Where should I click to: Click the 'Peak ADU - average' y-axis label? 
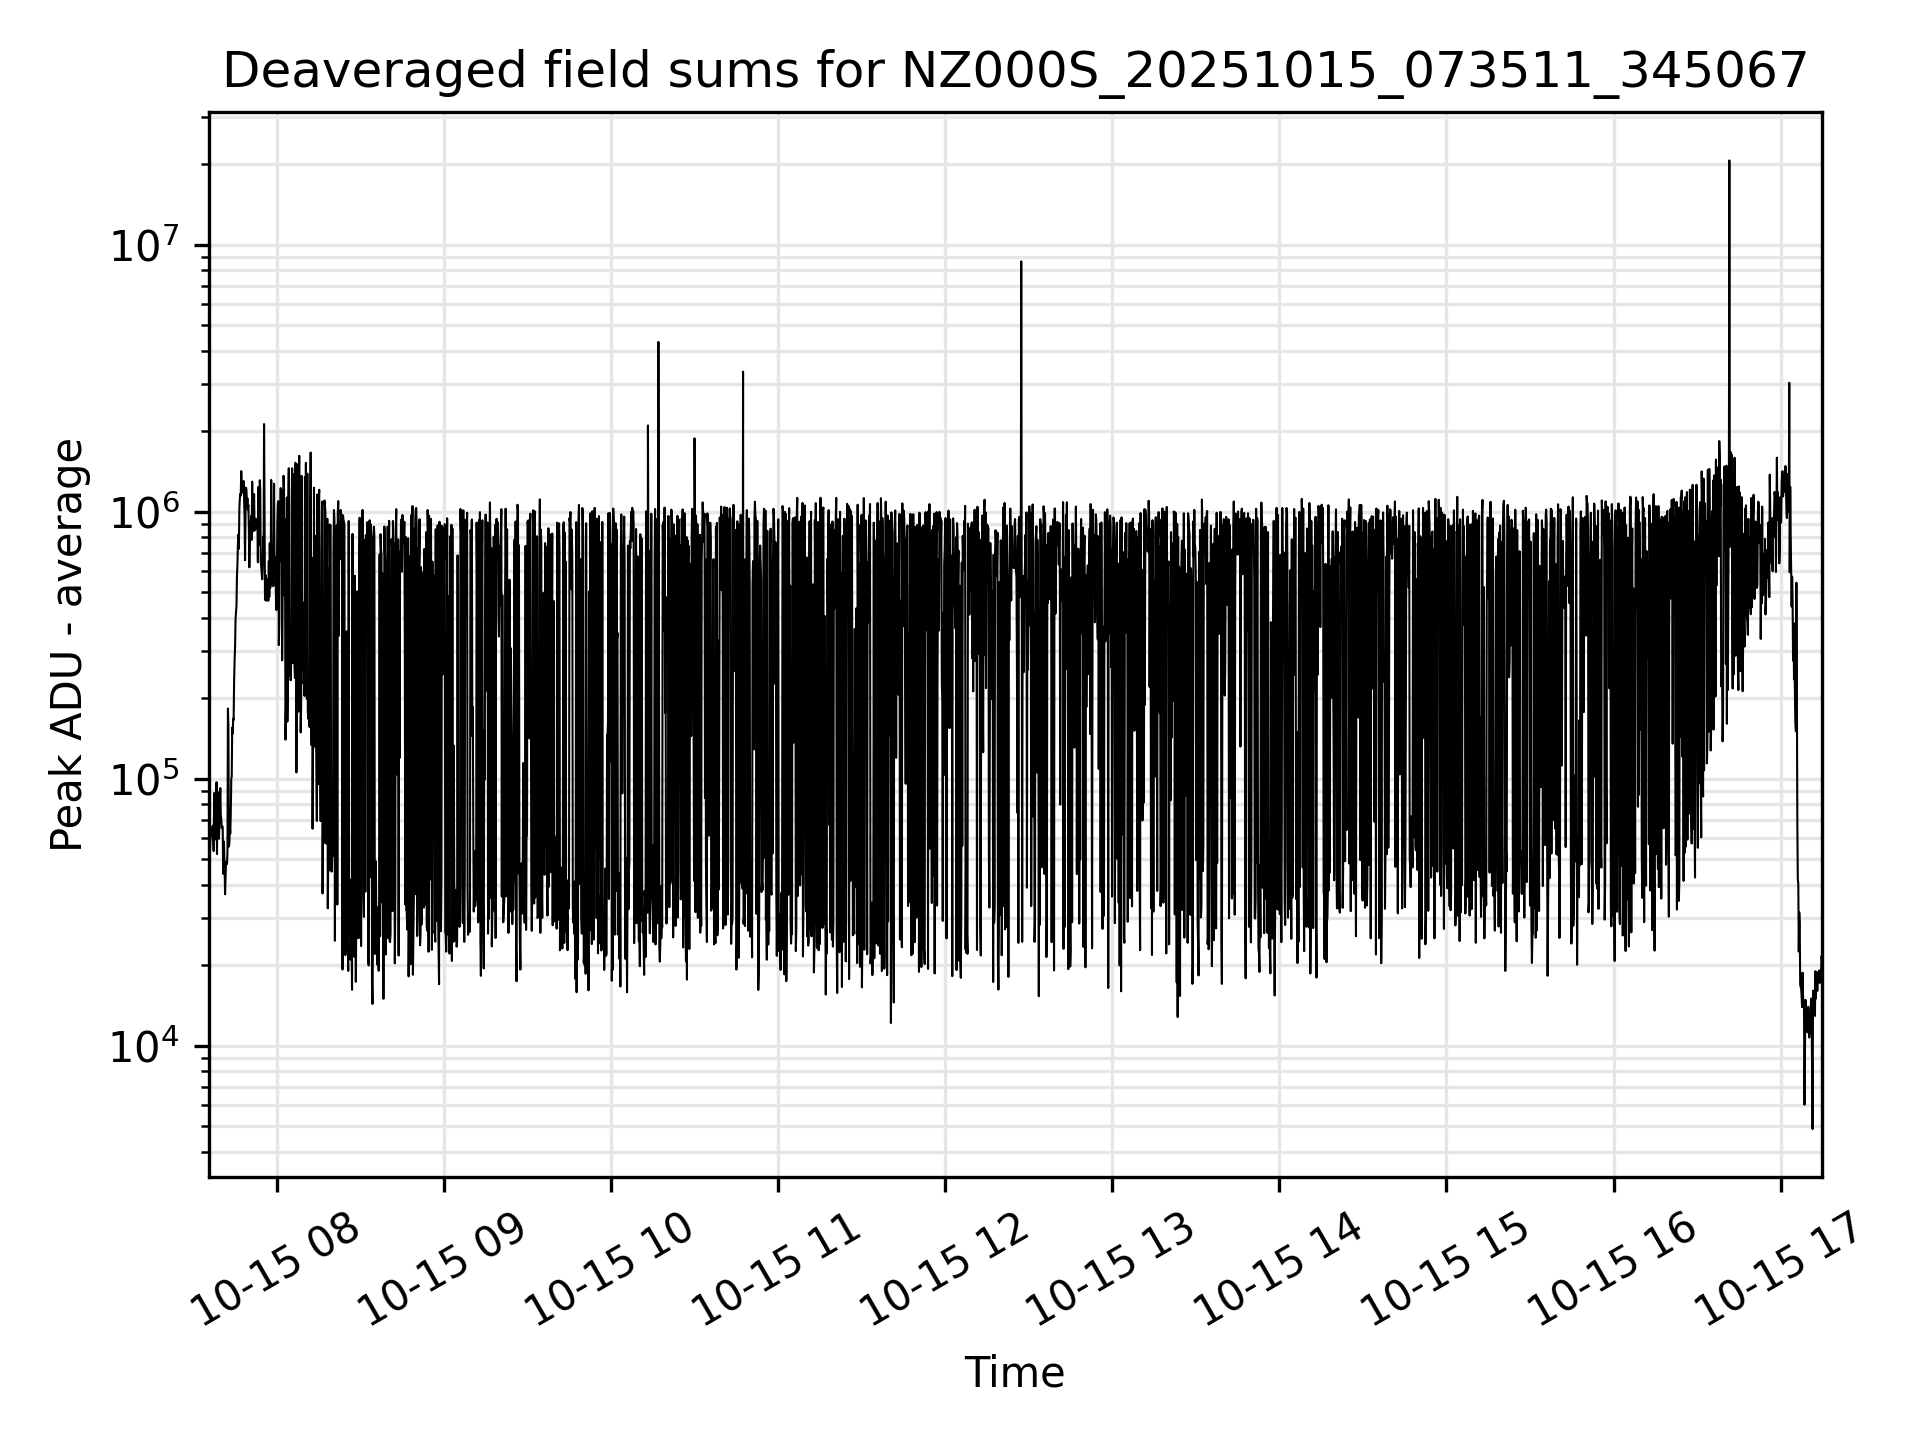click(67, 645)
